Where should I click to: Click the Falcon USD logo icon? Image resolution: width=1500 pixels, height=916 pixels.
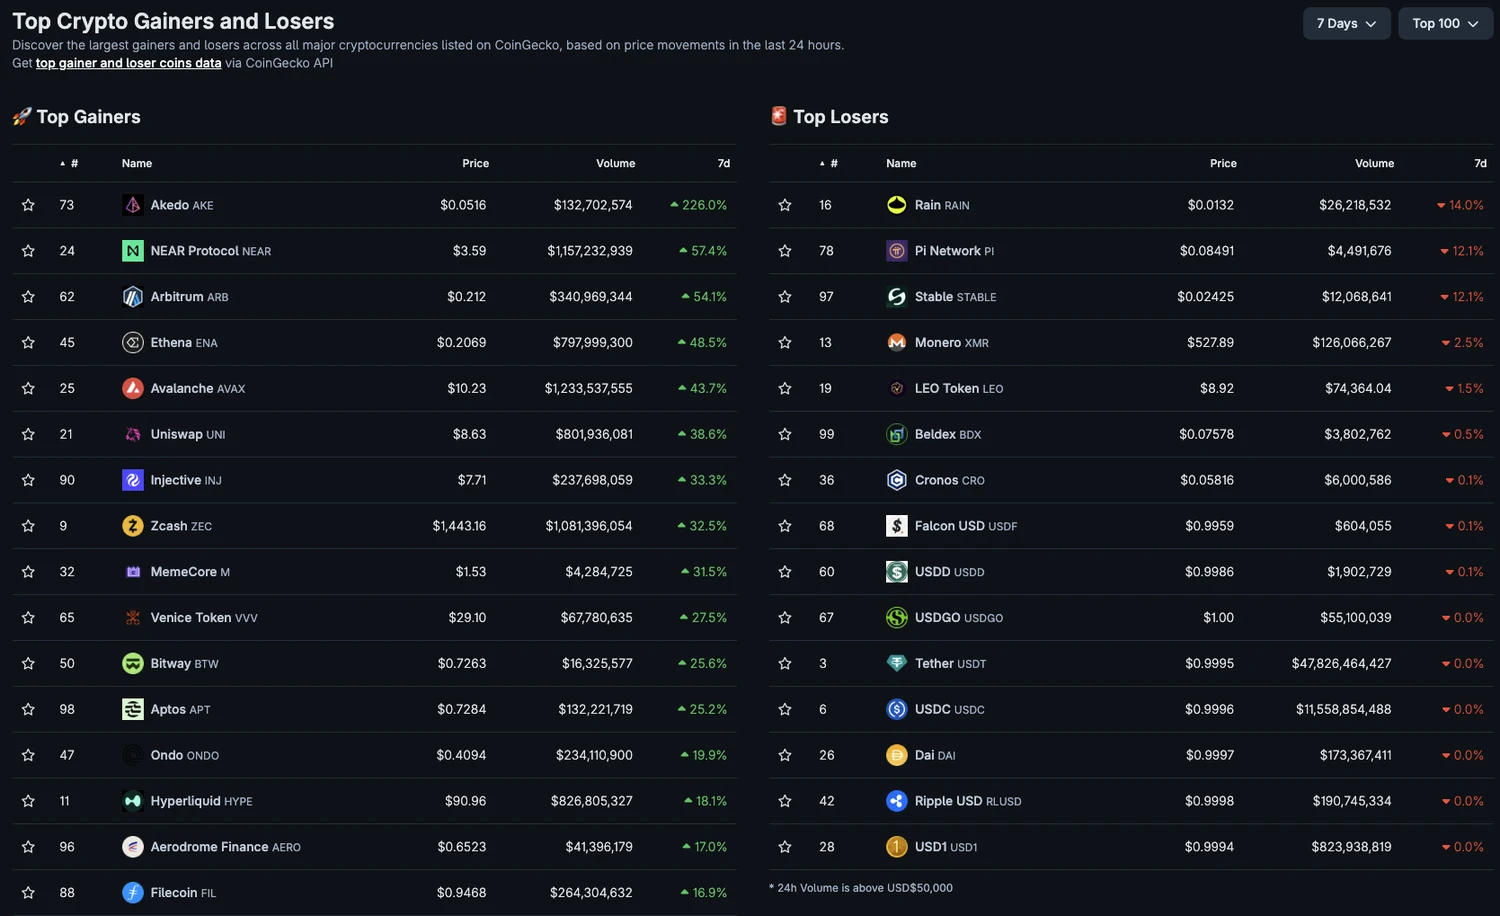click(897, 526)
